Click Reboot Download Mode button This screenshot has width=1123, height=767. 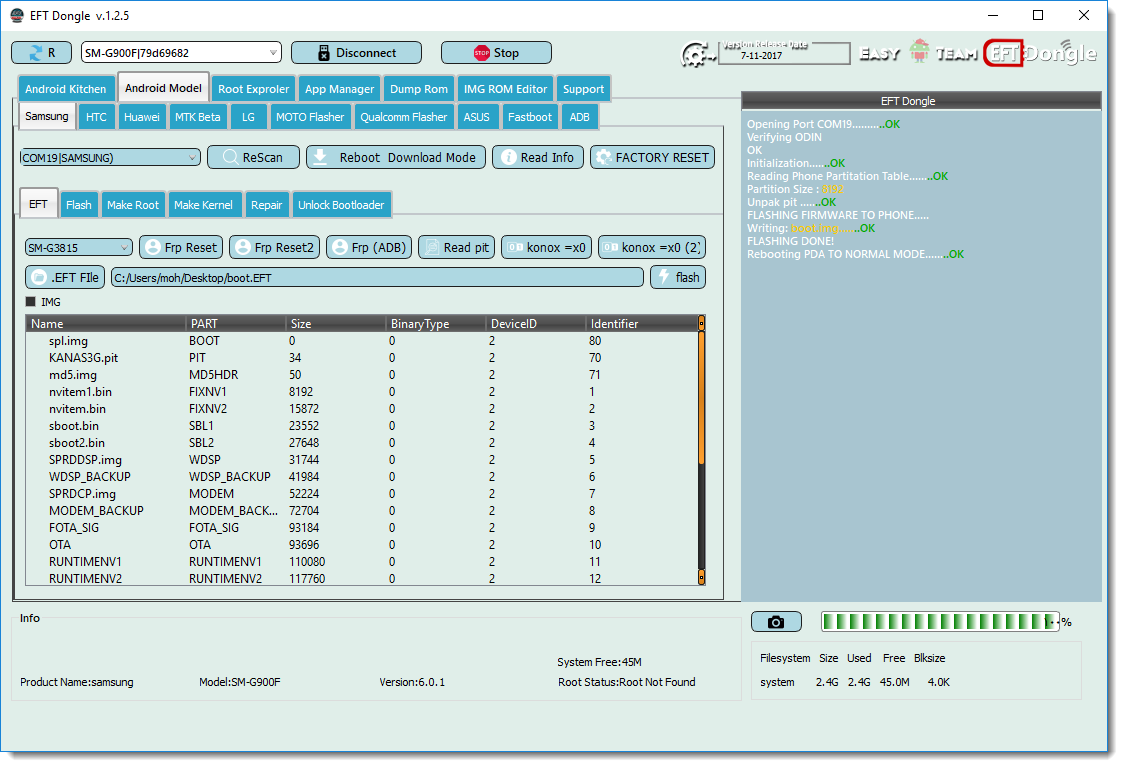(395, 158)
